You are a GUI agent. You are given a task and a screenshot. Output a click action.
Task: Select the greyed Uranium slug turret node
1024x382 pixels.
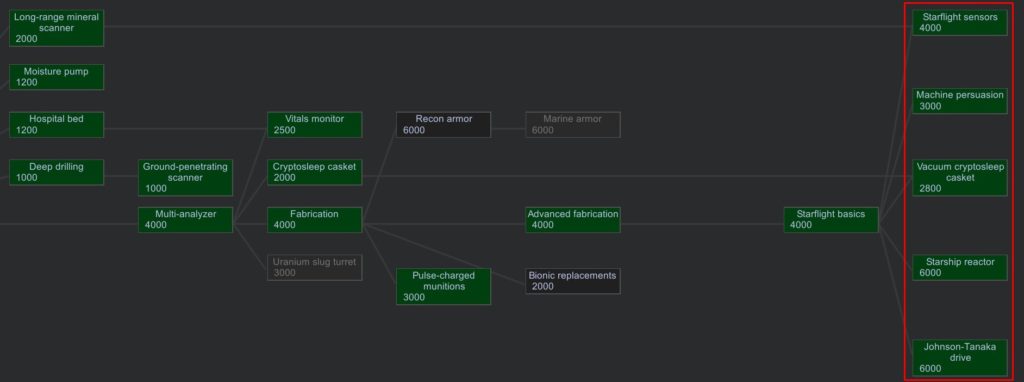[x=314, y=267]
